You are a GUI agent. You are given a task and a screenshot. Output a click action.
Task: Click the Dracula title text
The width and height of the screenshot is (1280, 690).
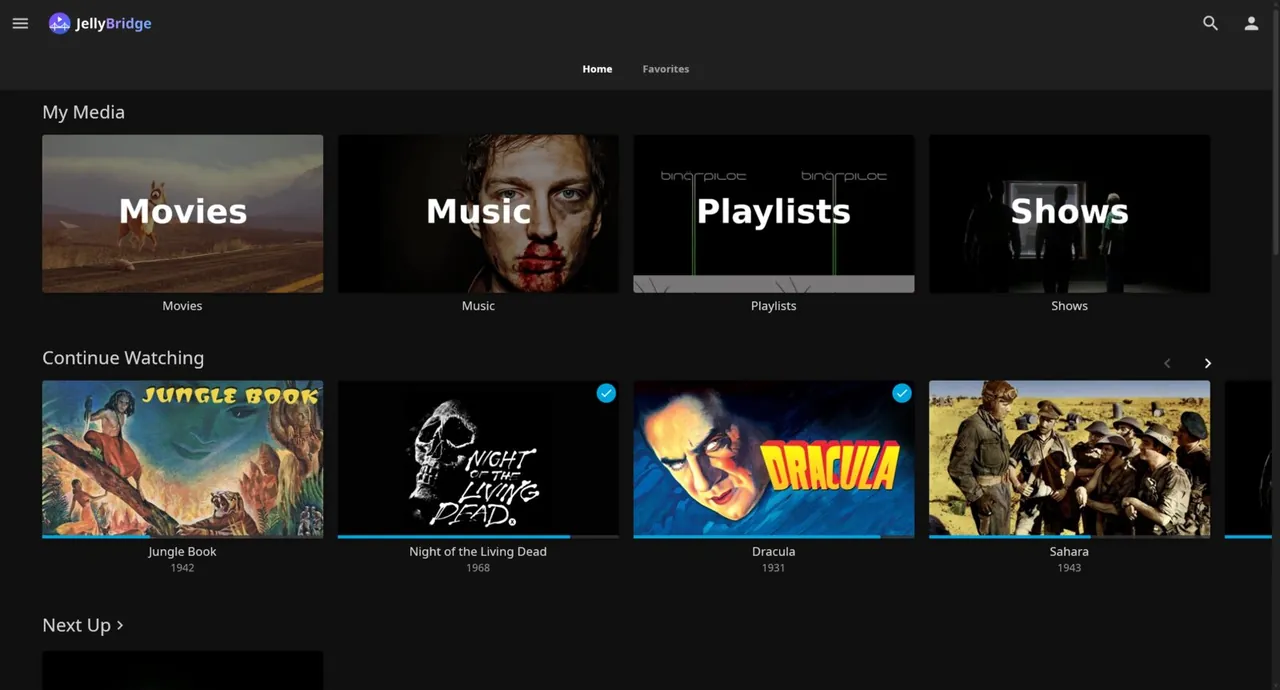click(x=774, y=551)
